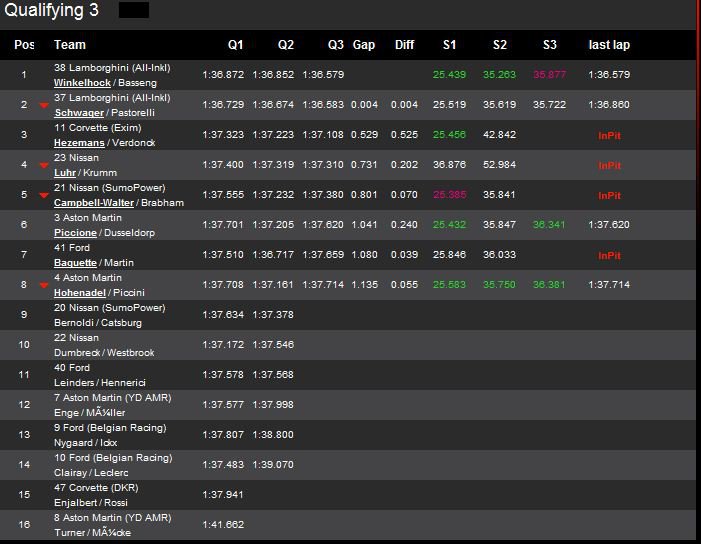Click InPit status in 41 Ford row
Screen dimensions: 701x544
pyautogui.click(x=609, y=255)
